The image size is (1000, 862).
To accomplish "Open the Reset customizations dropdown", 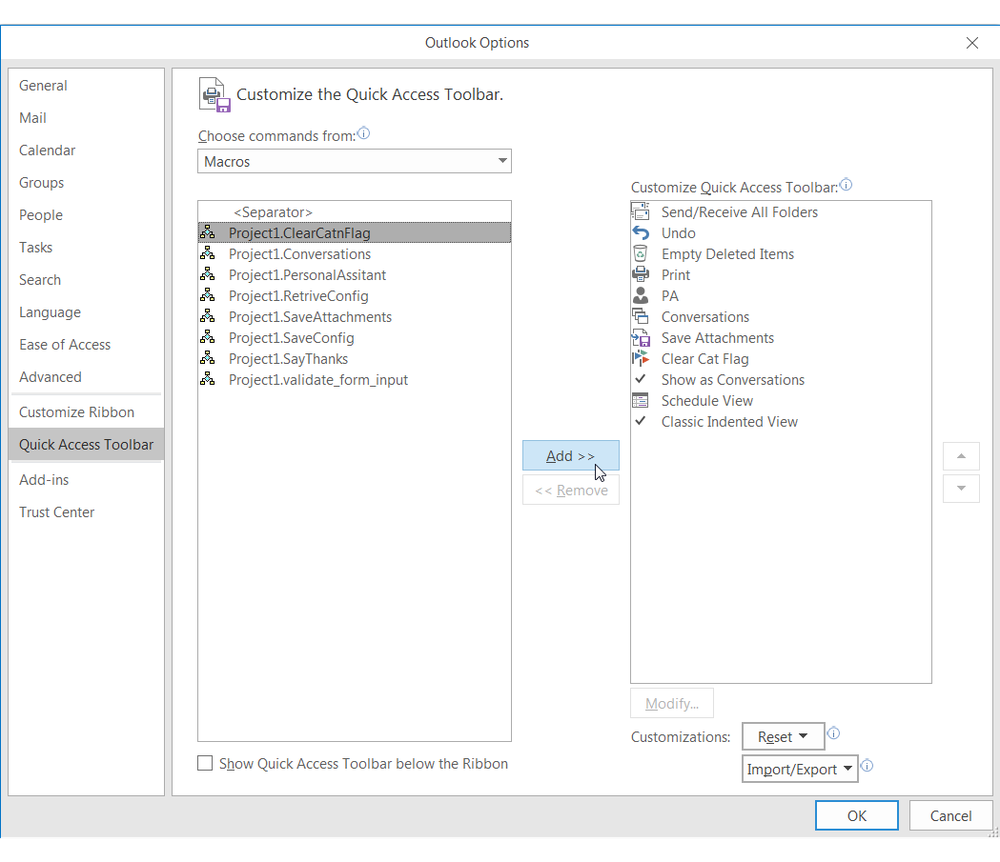I will [783, 736].
